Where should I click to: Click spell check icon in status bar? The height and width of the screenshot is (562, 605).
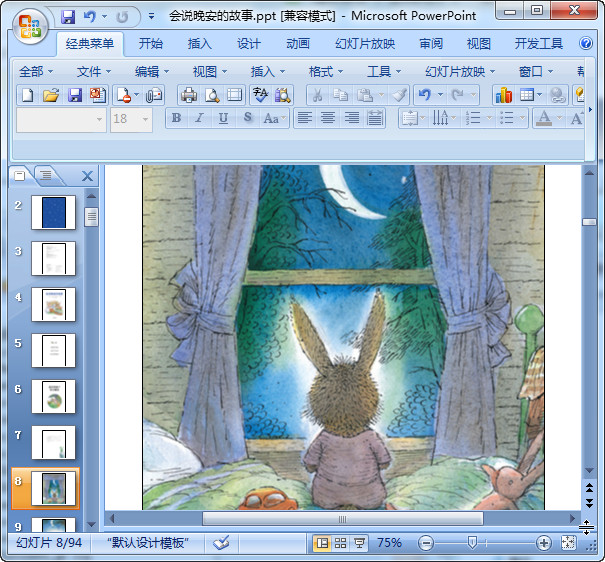221,543
